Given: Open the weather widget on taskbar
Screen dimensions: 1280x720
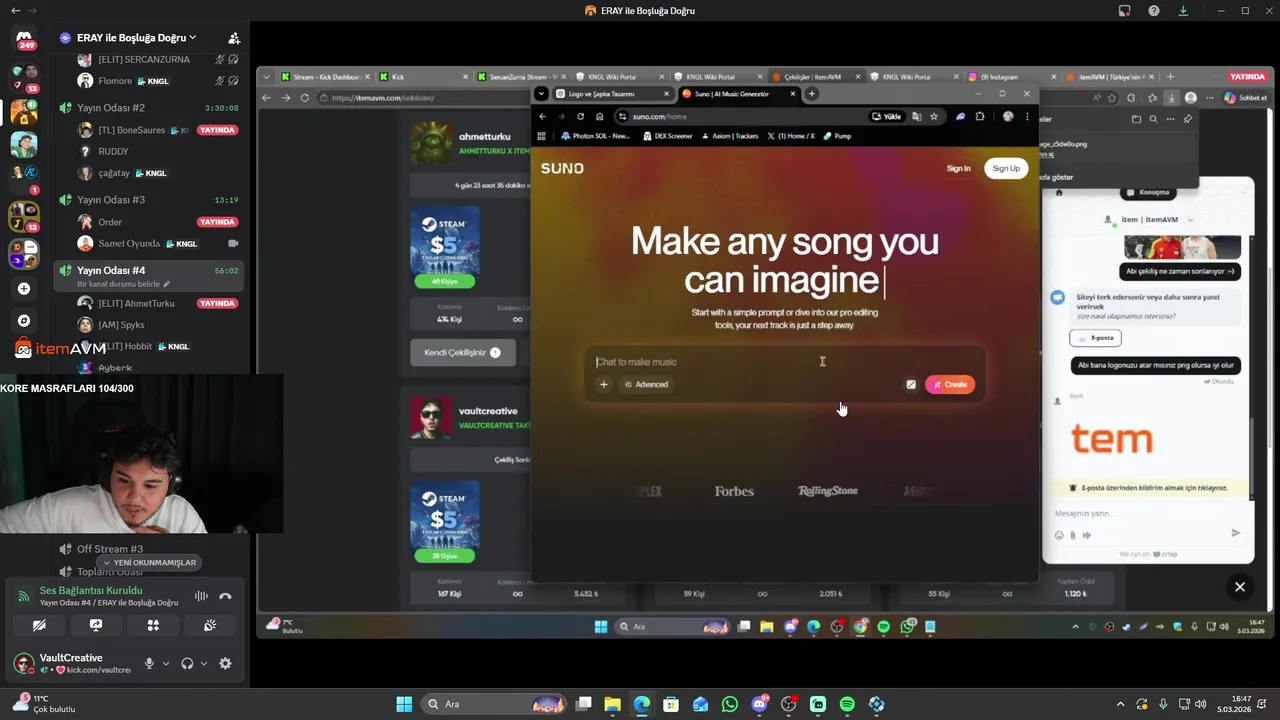Looking at the screenshot, I should [45, 704].
